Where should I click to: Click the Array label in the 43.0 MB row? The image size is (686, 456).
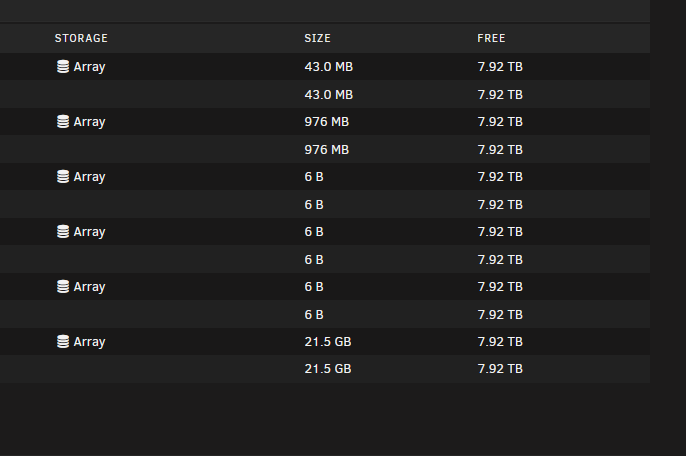[x=89, y=67]
